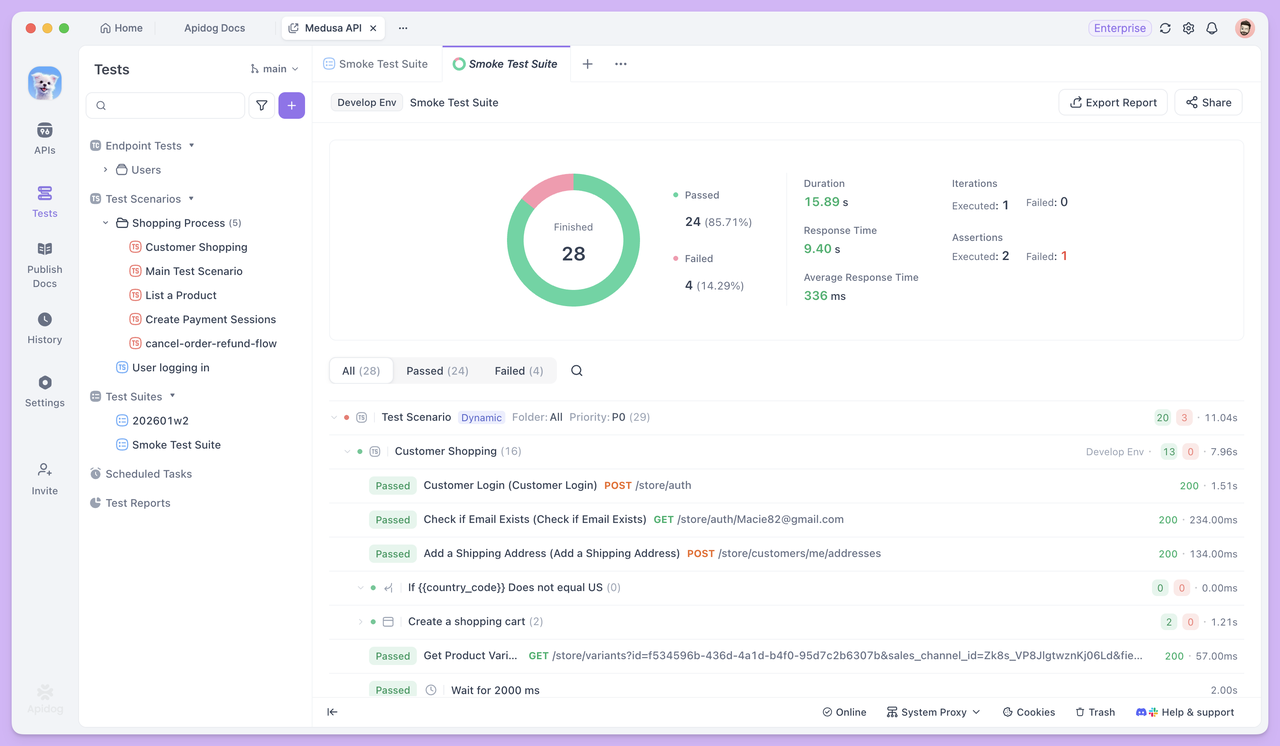Show the Failed (4) results tab
This screenshot has height=746, width=1280.
[516, 370]
